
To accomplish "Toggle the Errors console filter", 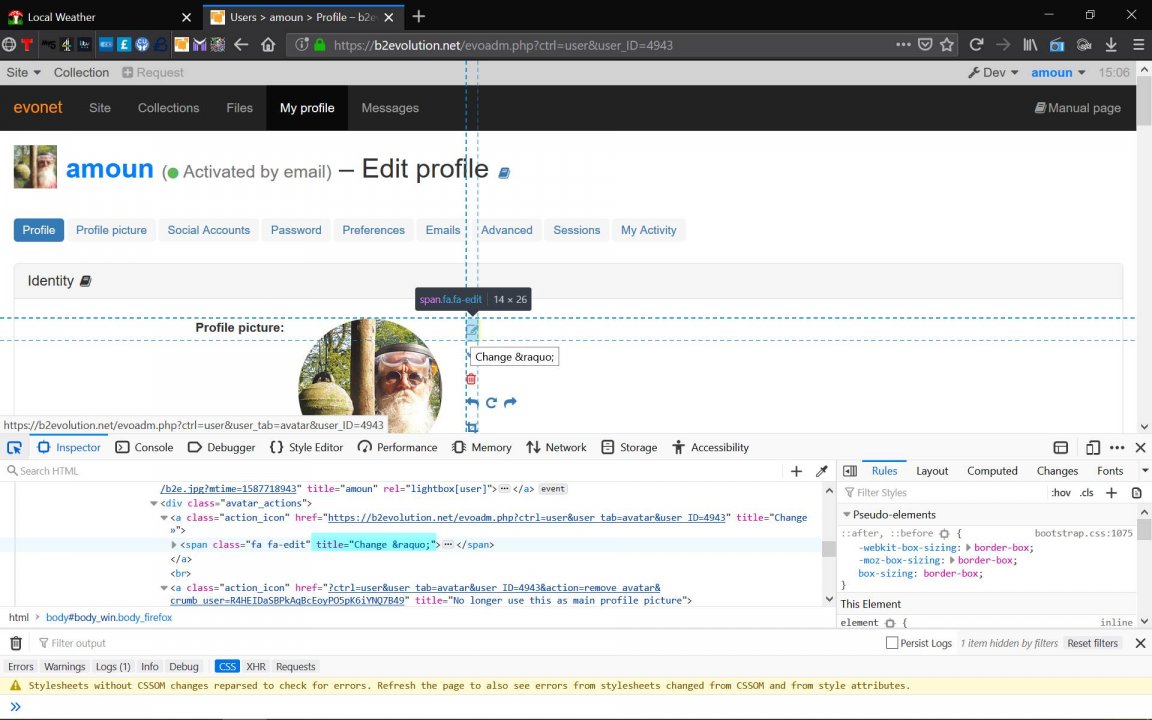I will click(x=21, y=666).
